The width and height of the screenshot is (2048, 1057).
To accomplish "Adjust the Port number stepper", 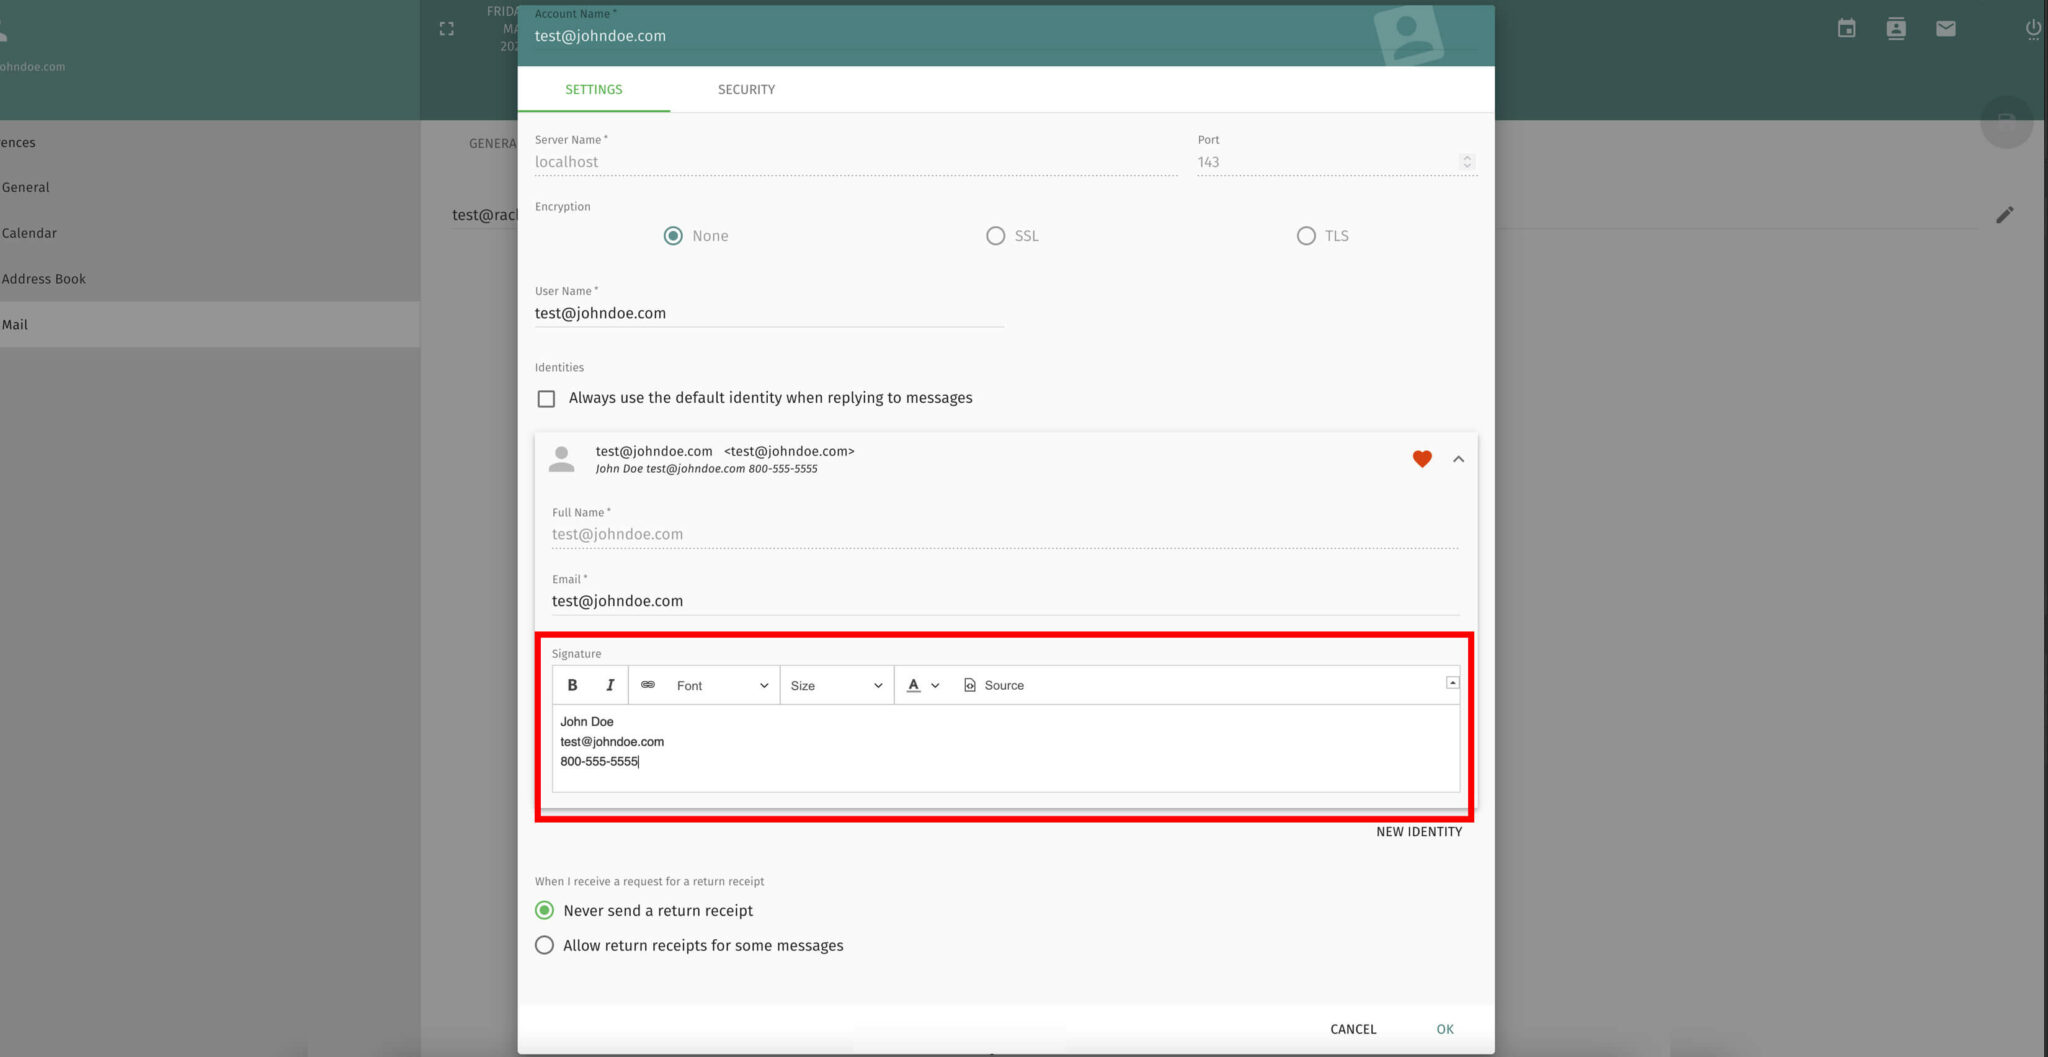I will point(1467,162).
